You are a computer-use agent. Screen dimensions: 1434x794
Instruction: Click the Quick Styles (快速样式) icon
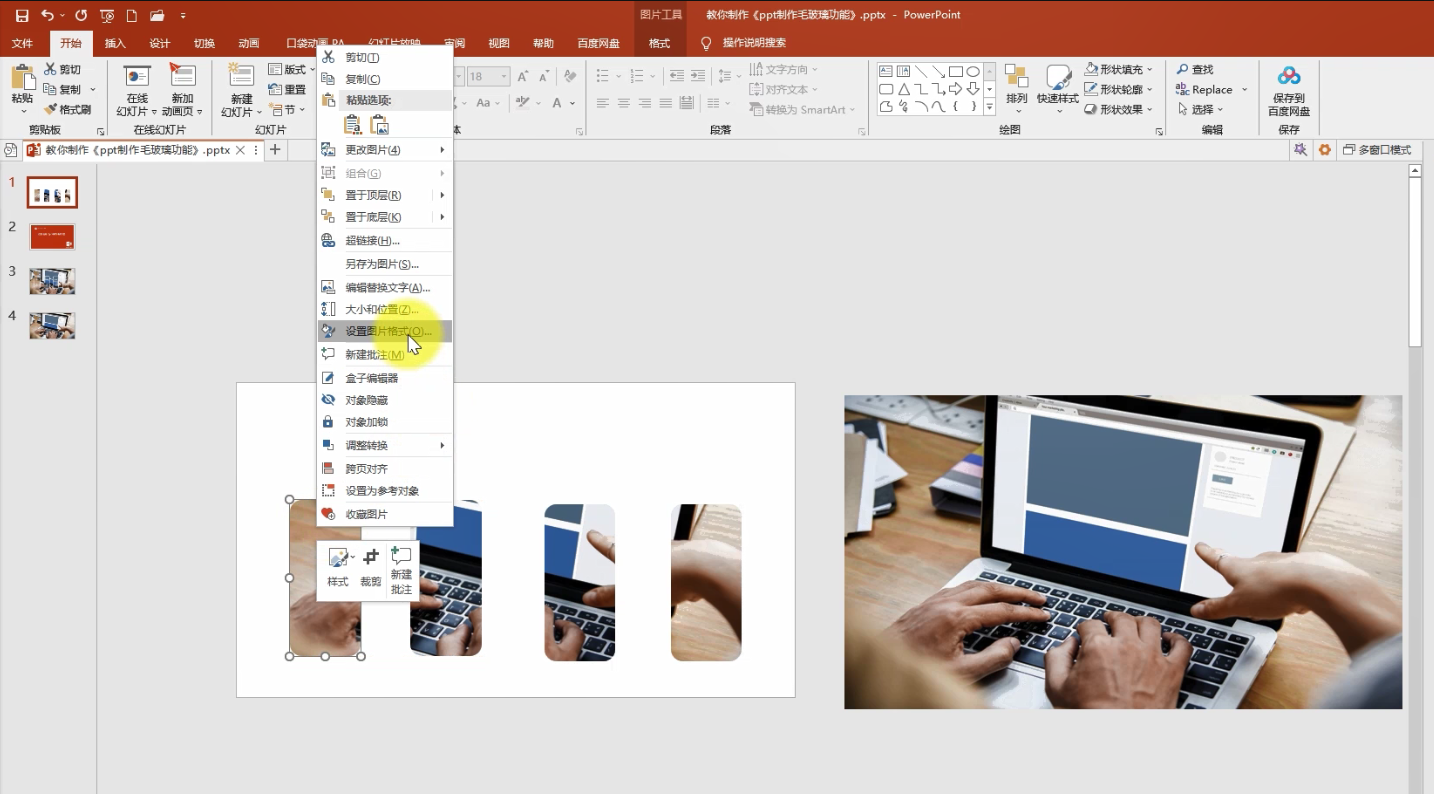[1058, 86]
